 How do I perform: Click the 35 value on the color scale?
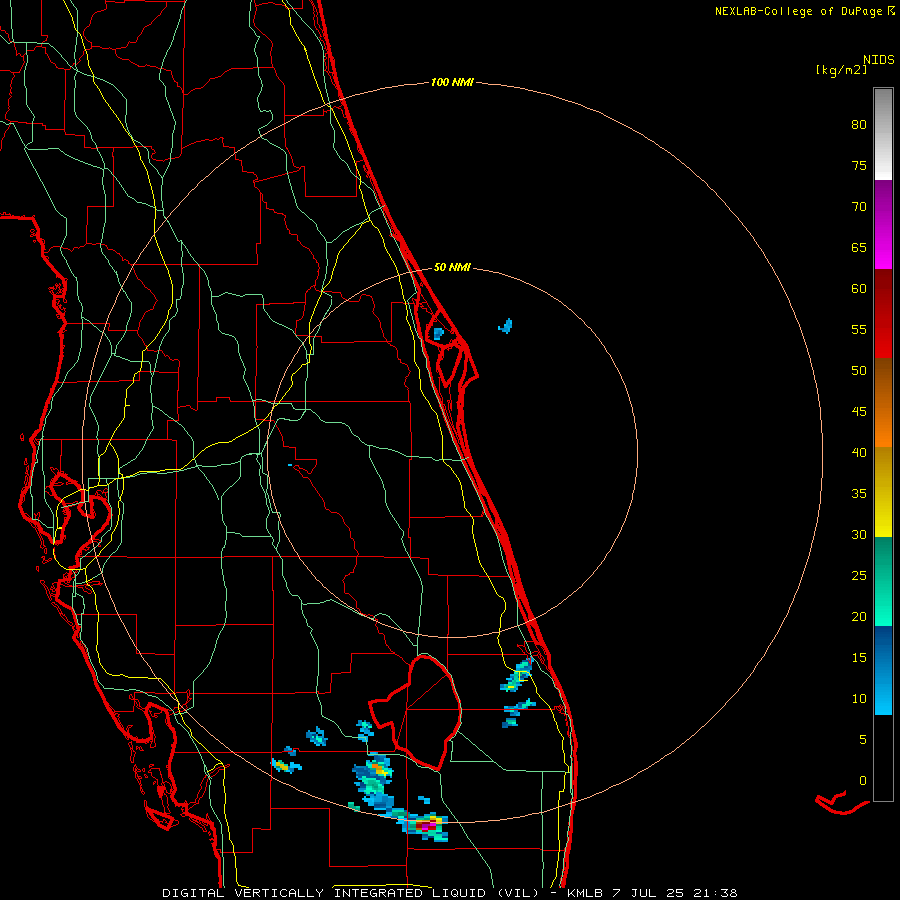pyautogui.click(x=859, y=494)
